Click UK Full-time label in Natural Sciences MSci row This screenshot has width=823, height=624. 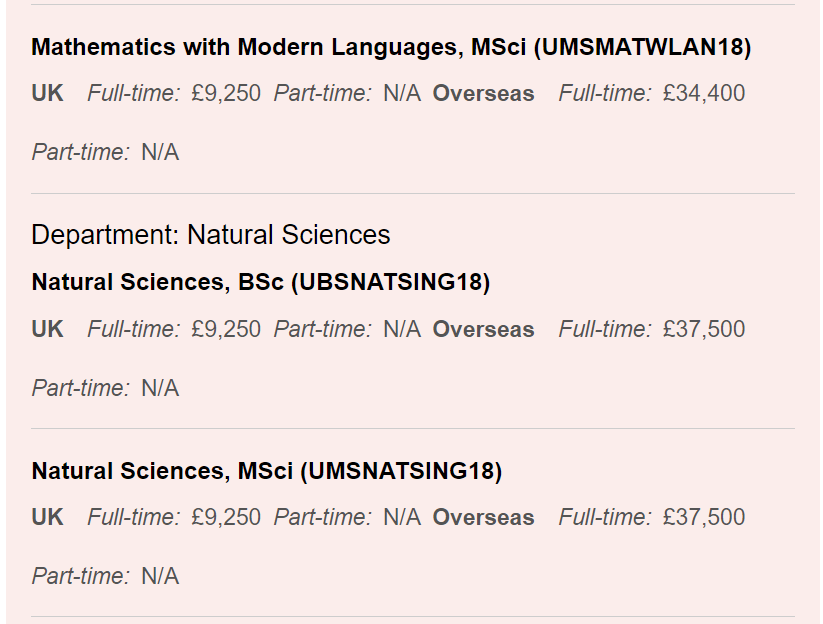(133, 517)
